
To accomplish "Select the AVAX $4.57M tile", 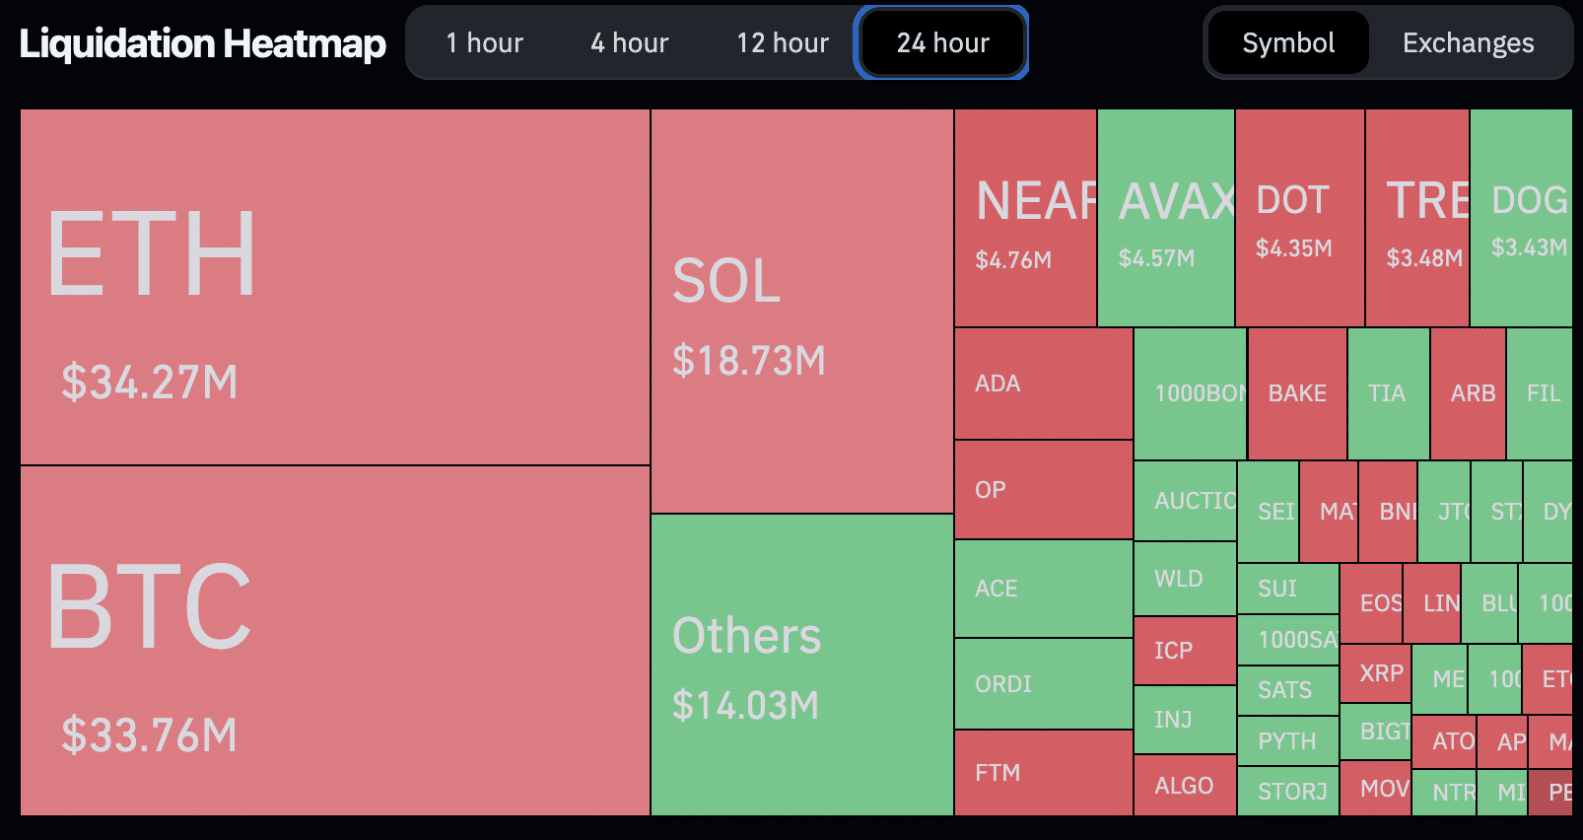I will click(x=1166, y=218).
